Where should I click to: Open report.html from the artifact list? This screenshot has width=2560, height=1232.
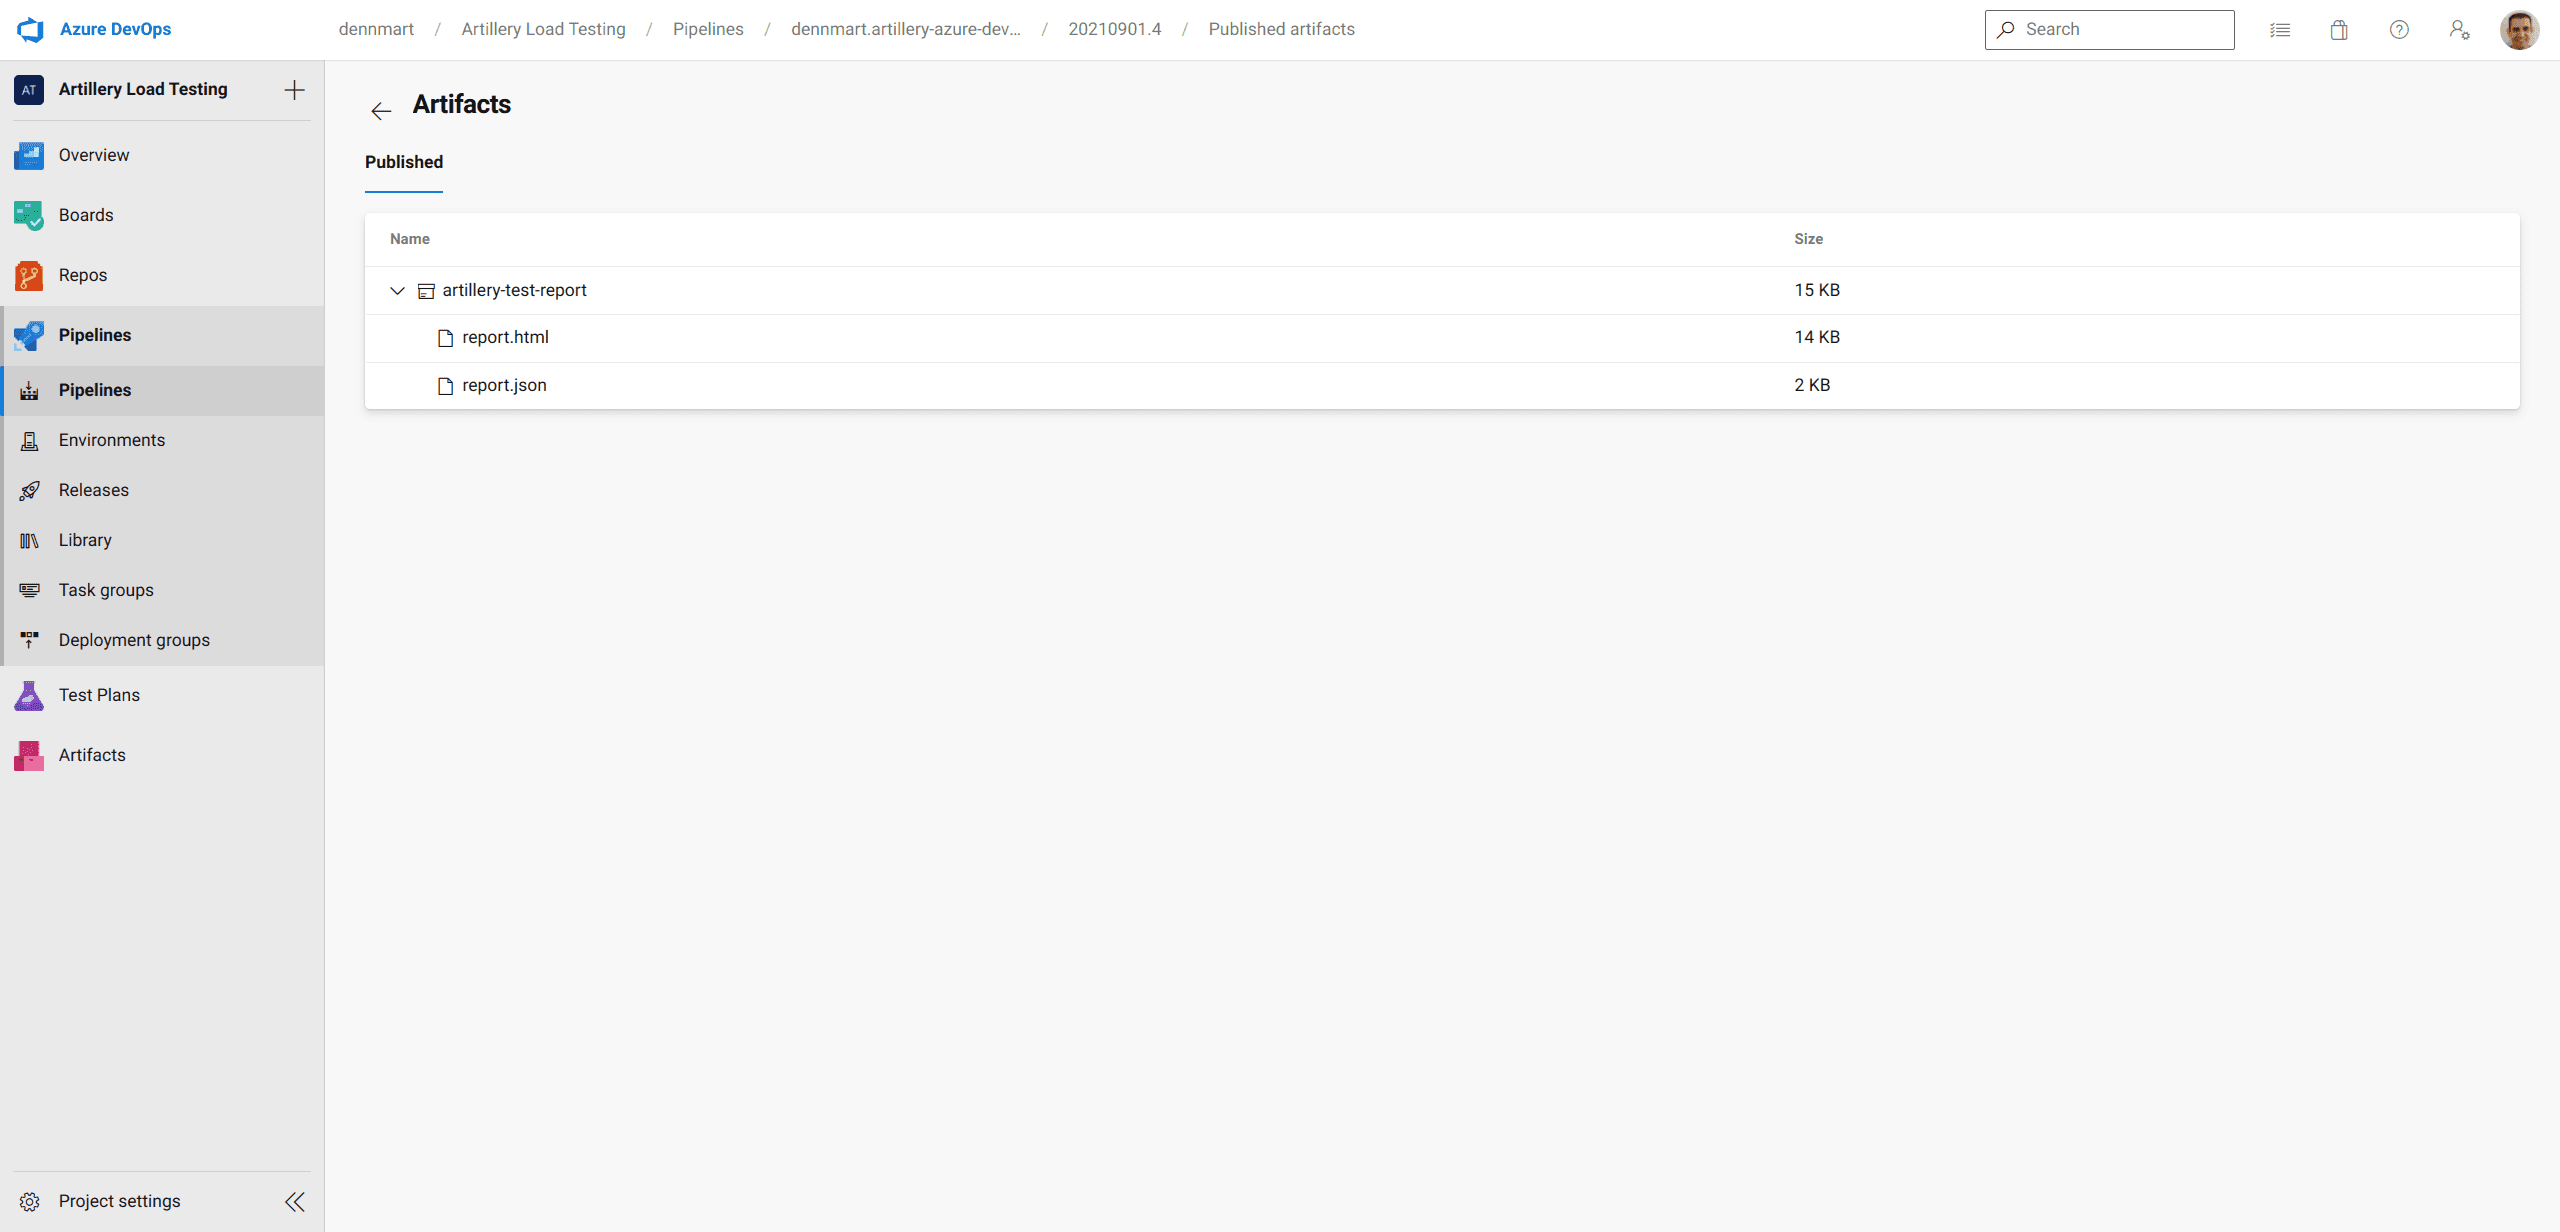(504, 337)
